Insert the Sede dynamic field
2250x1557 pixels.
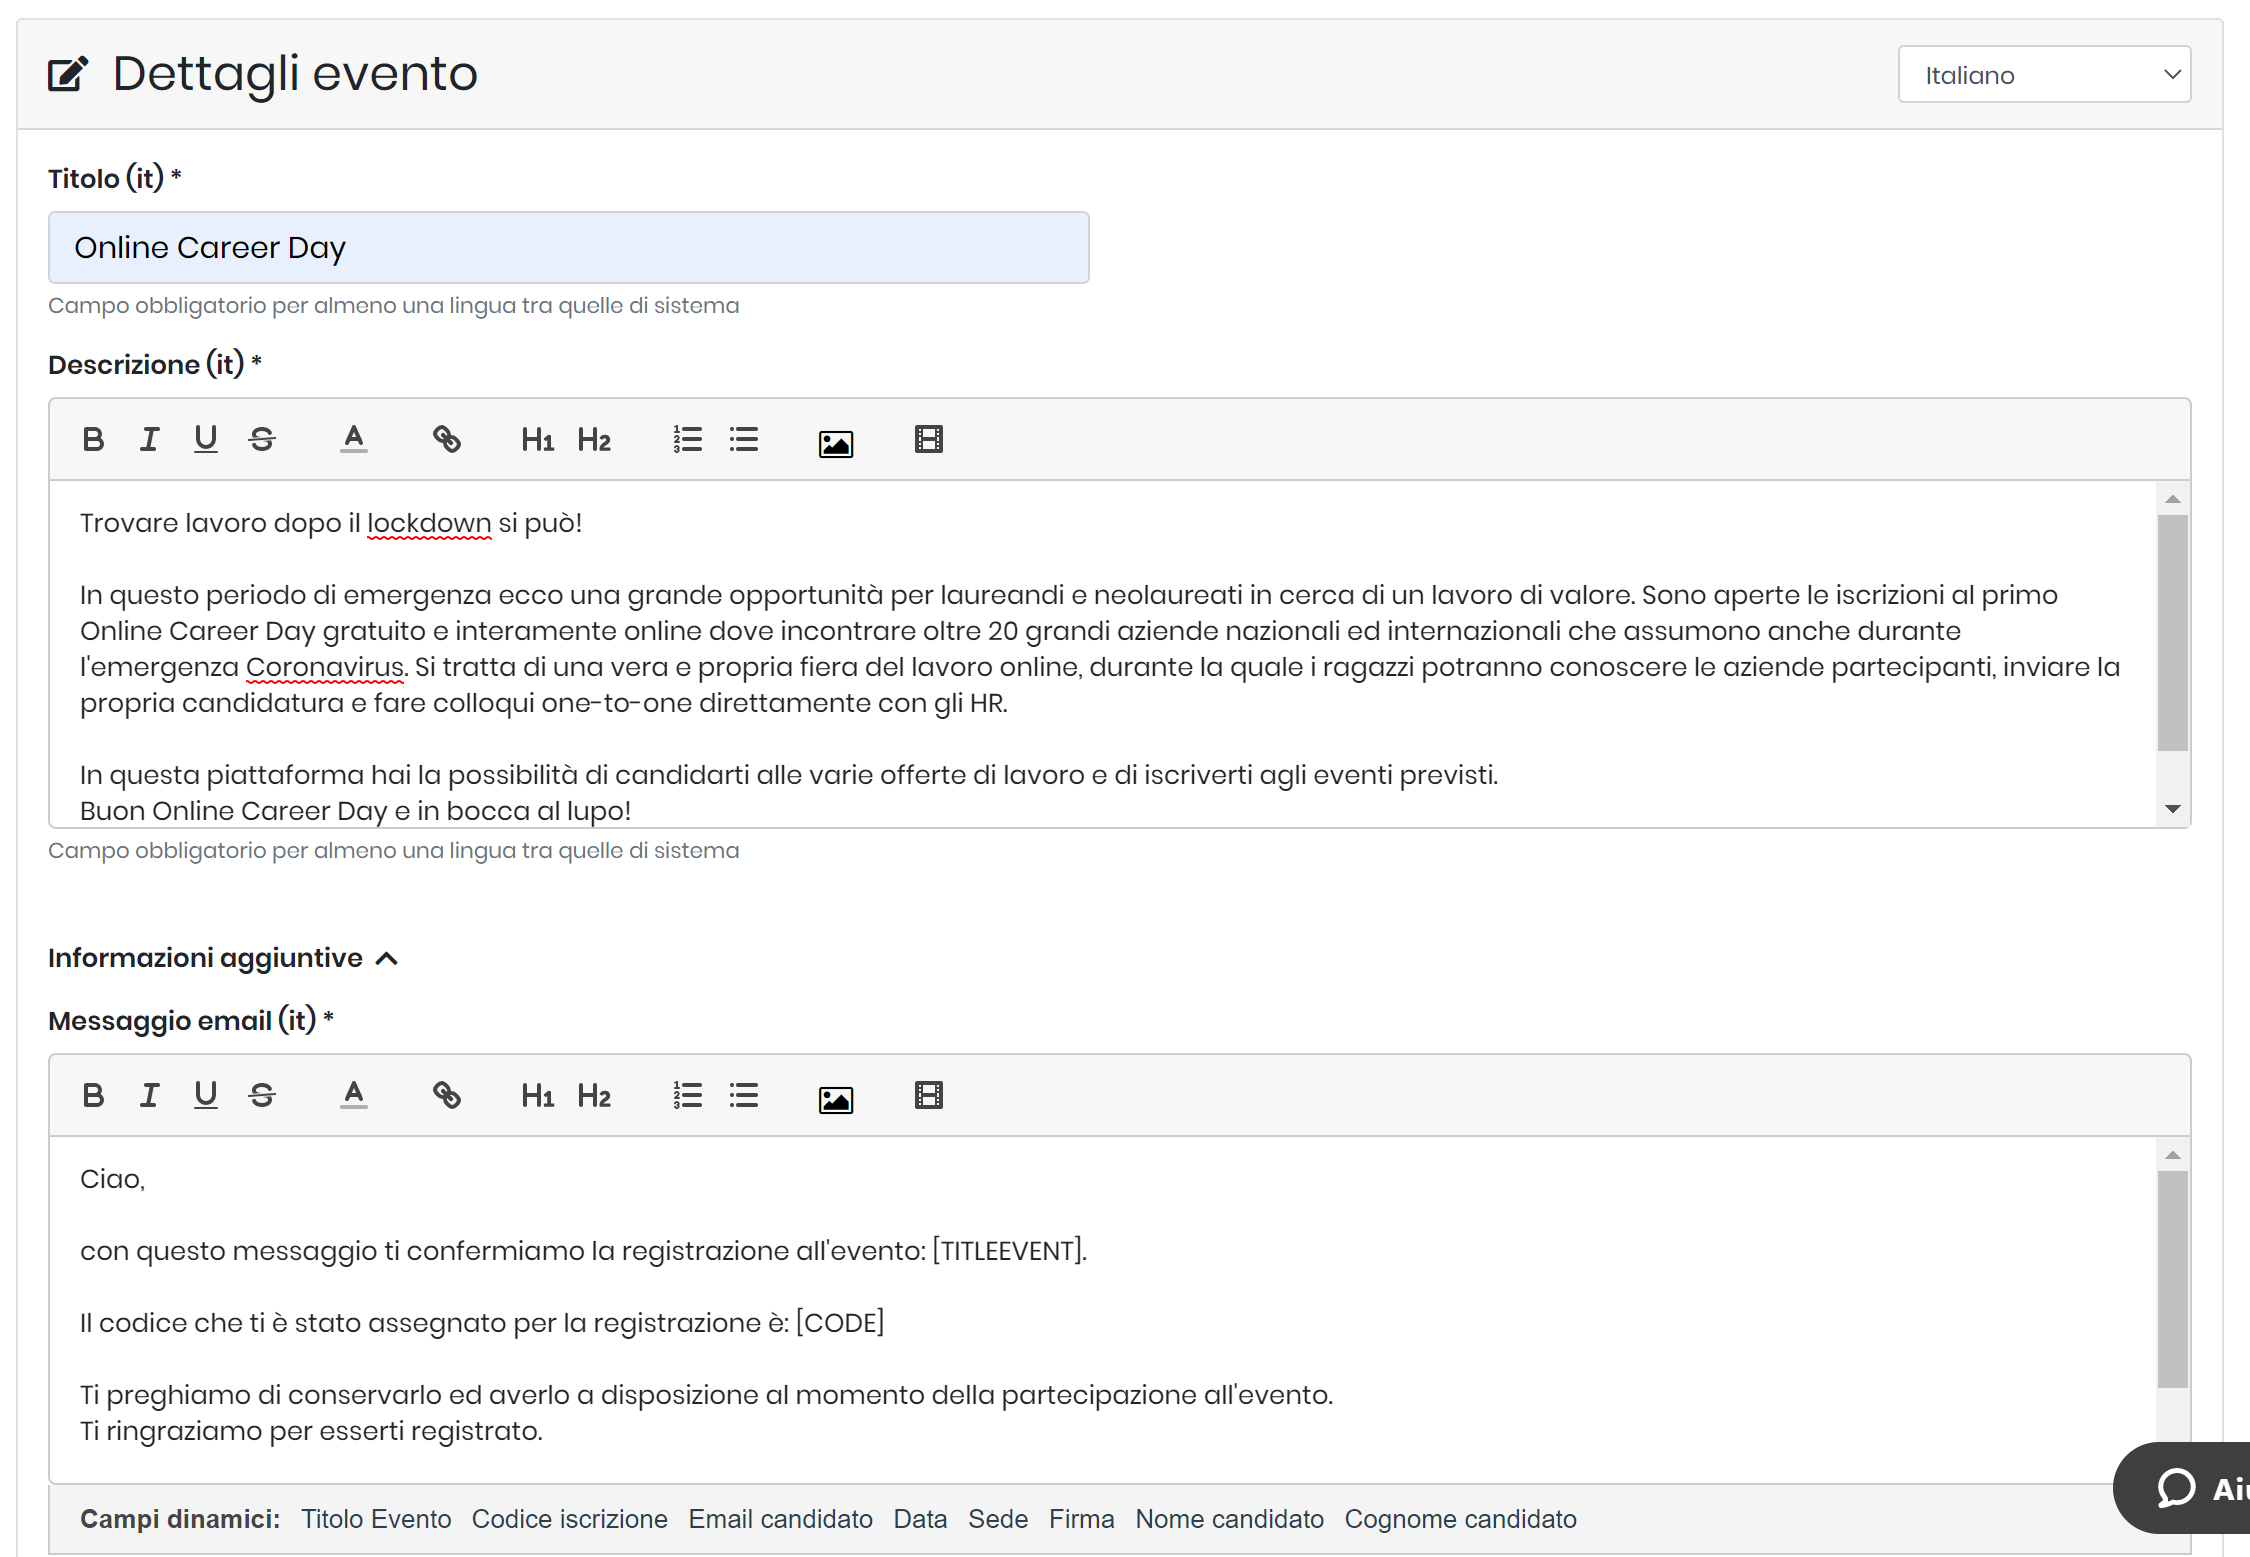coord(998,1519)
